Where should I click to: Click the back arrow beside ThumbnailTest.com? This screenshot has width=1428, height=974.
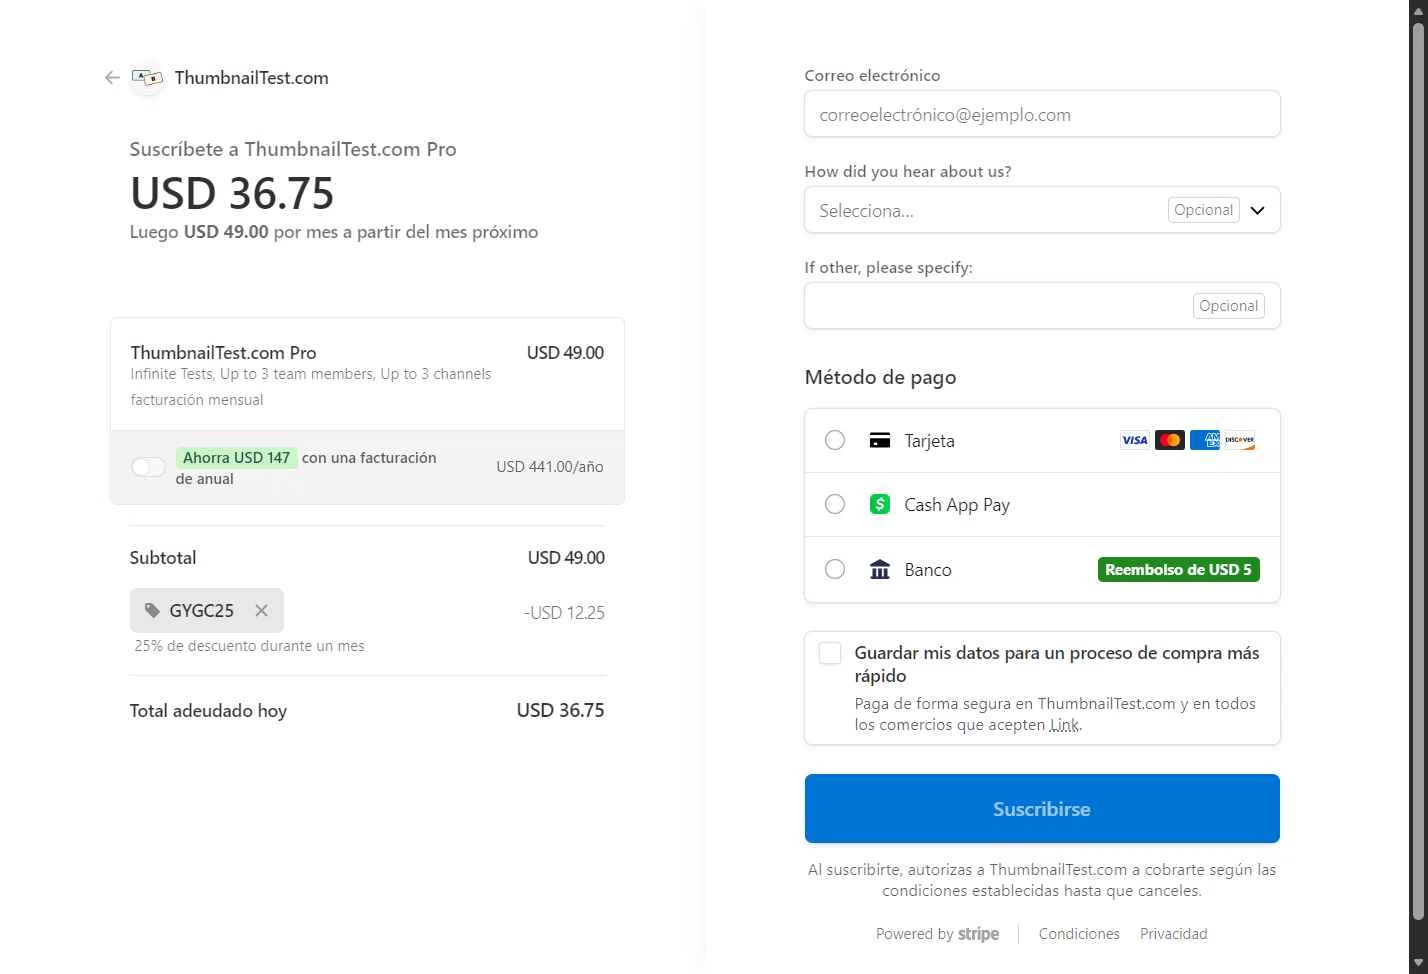pyautogui.click(x=112, y=78)
